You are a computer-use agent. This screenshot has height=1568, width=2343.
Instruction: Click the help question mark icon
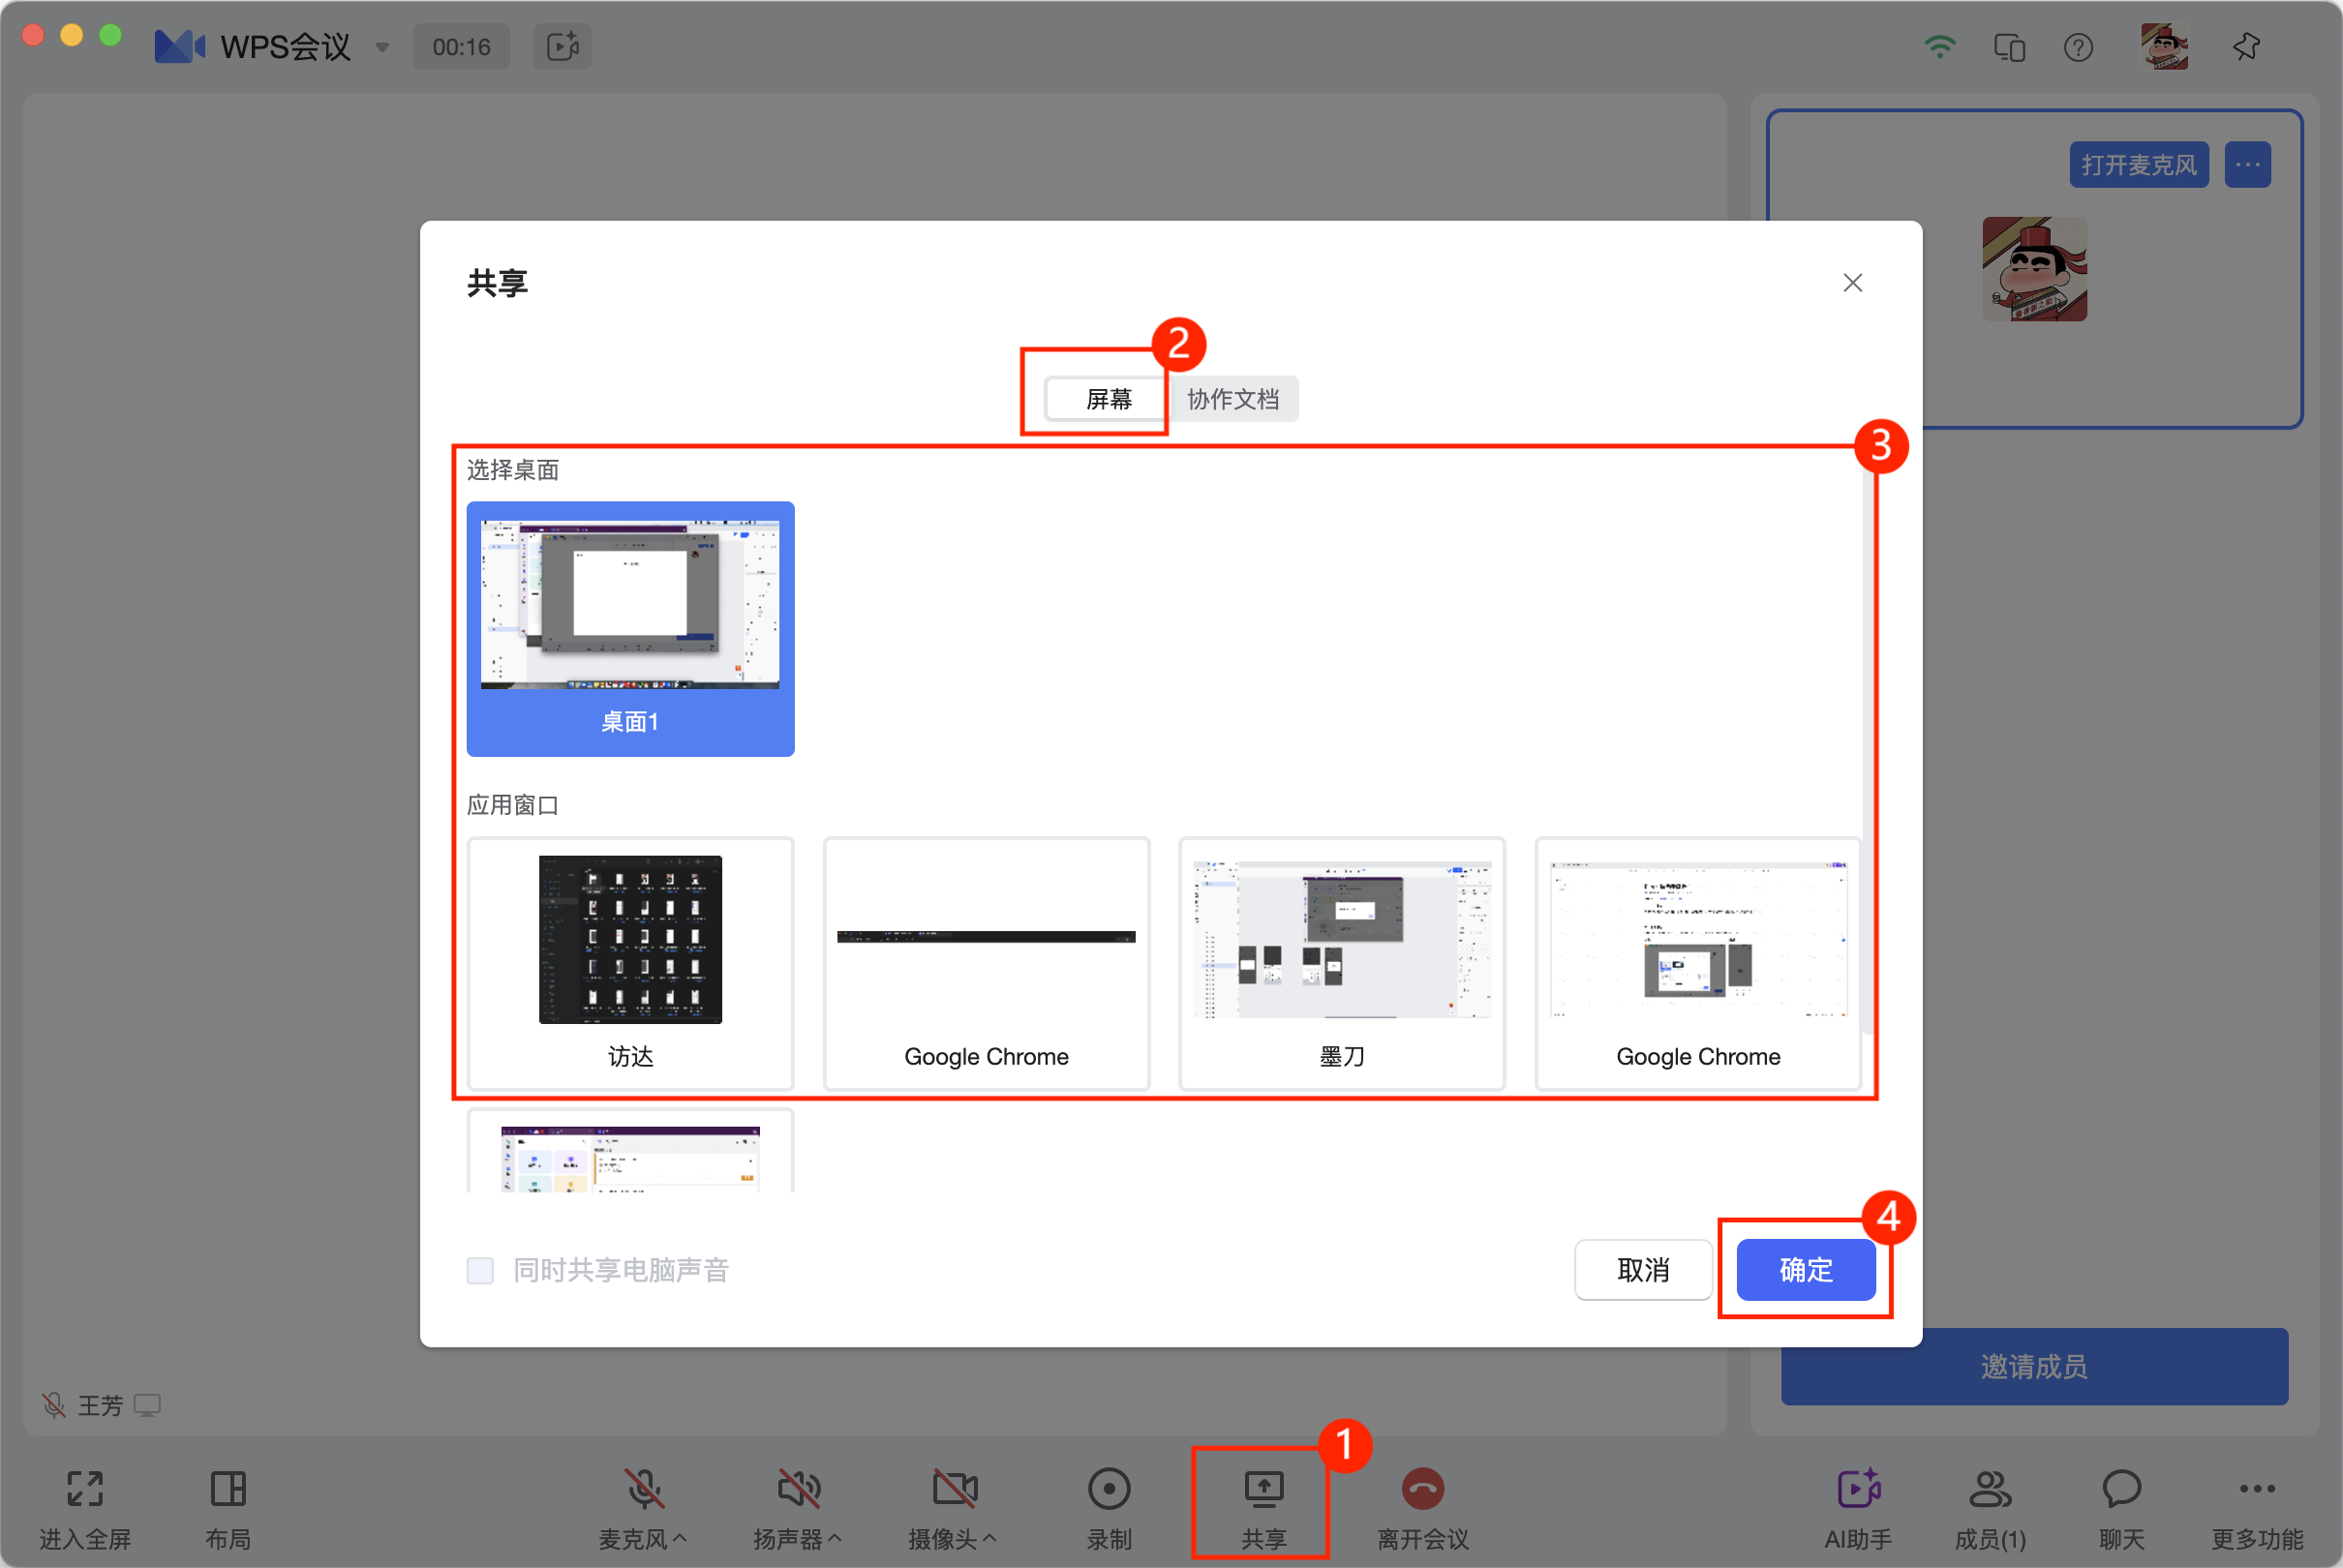(2078, 47)
